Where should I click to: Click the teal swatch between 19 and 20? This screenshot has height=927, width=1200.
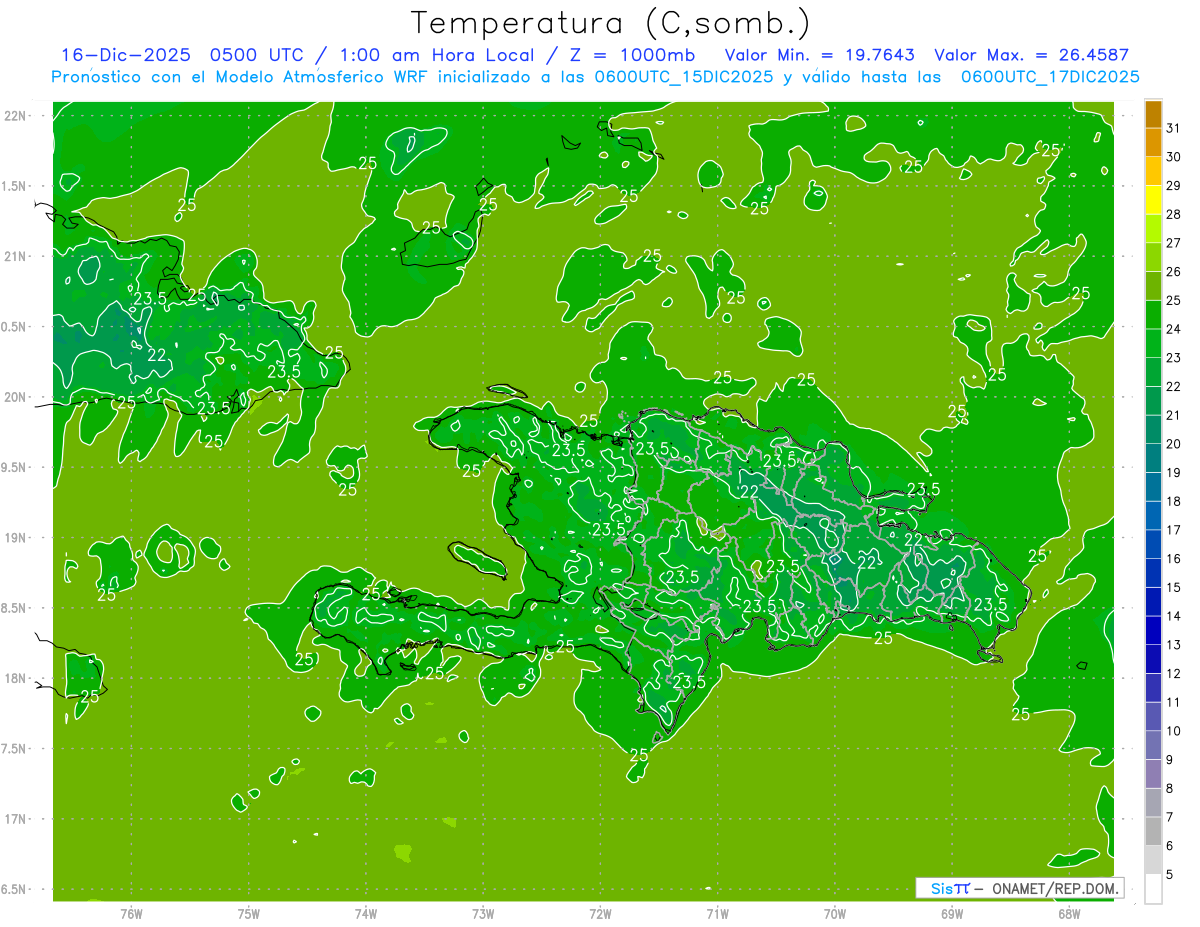pos(1153,457)
